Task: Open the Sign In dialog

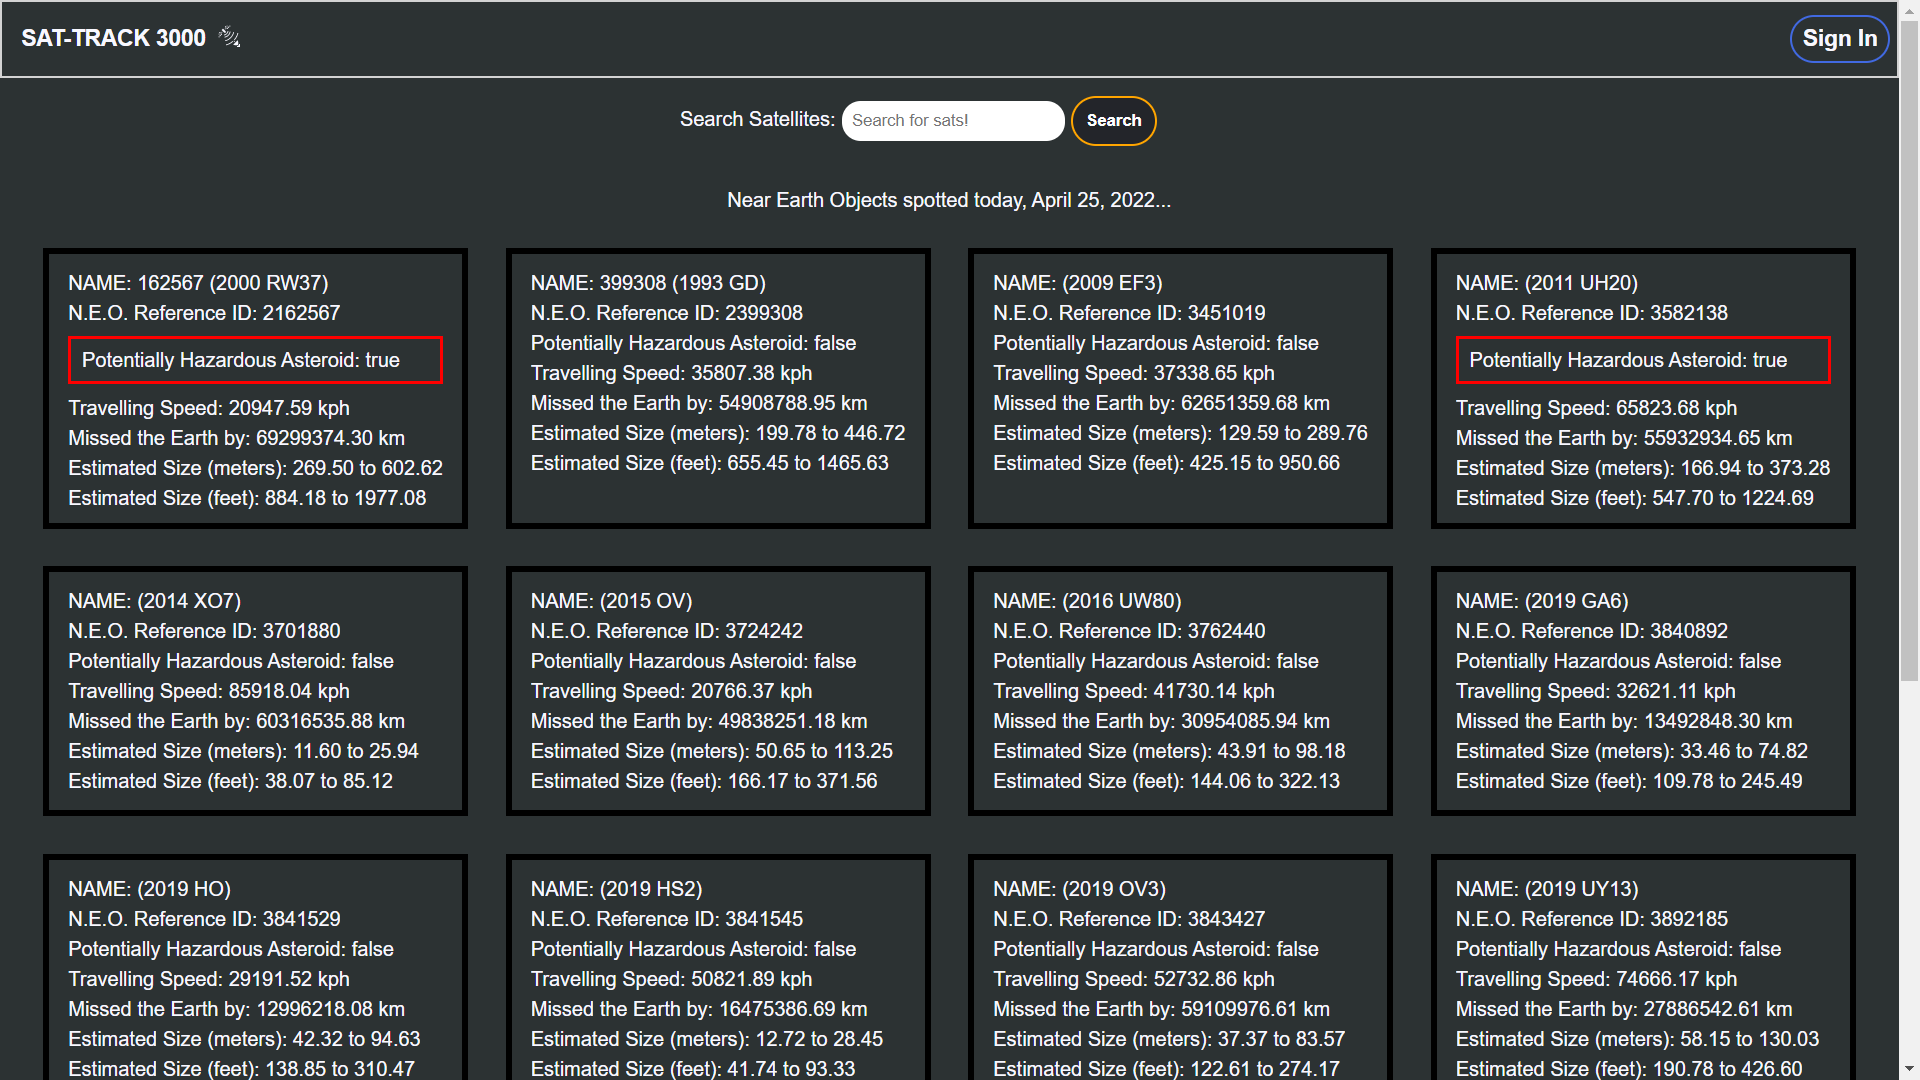Action: (1839, 38)
